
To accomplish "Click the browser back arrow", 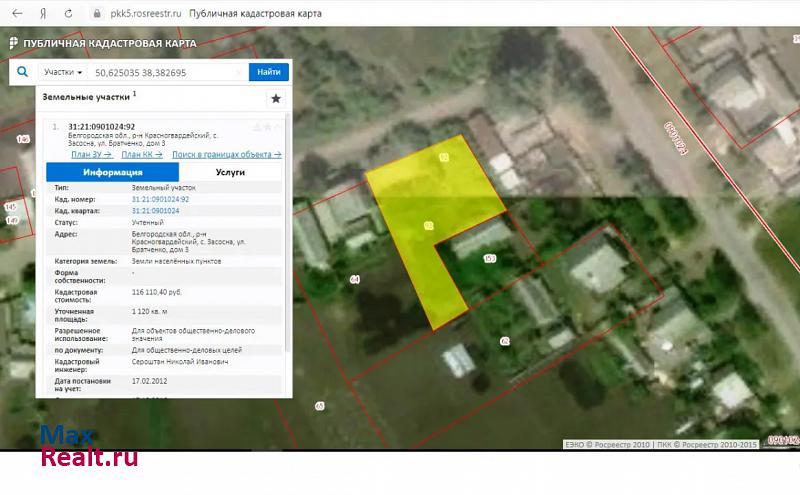I will 16,14.
